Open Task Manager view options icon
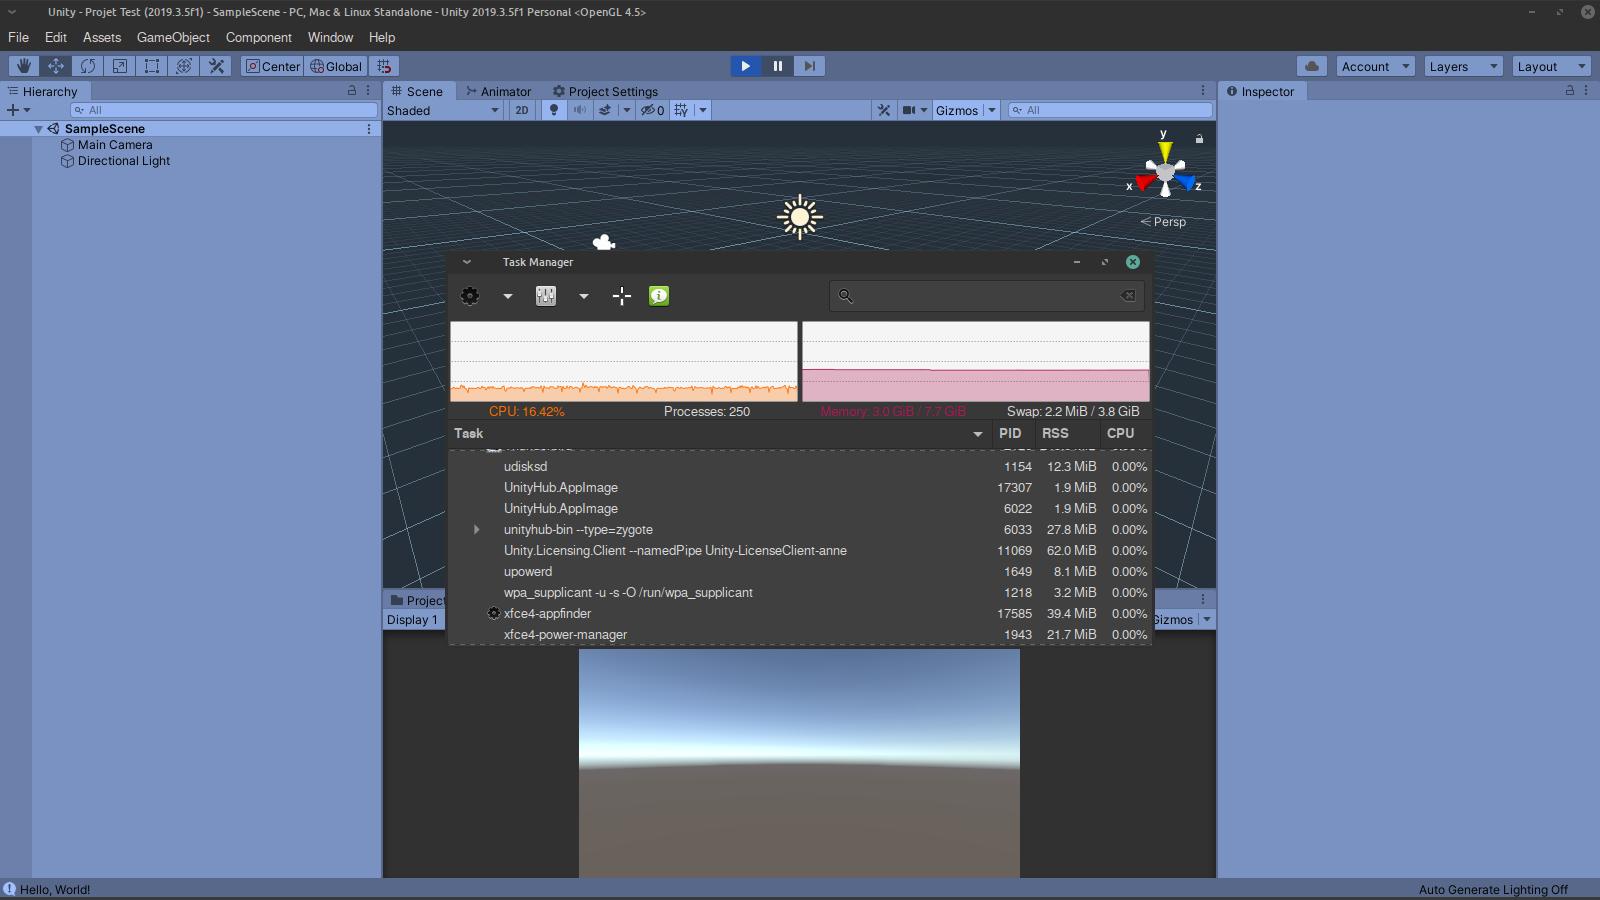 click(546, 296)
